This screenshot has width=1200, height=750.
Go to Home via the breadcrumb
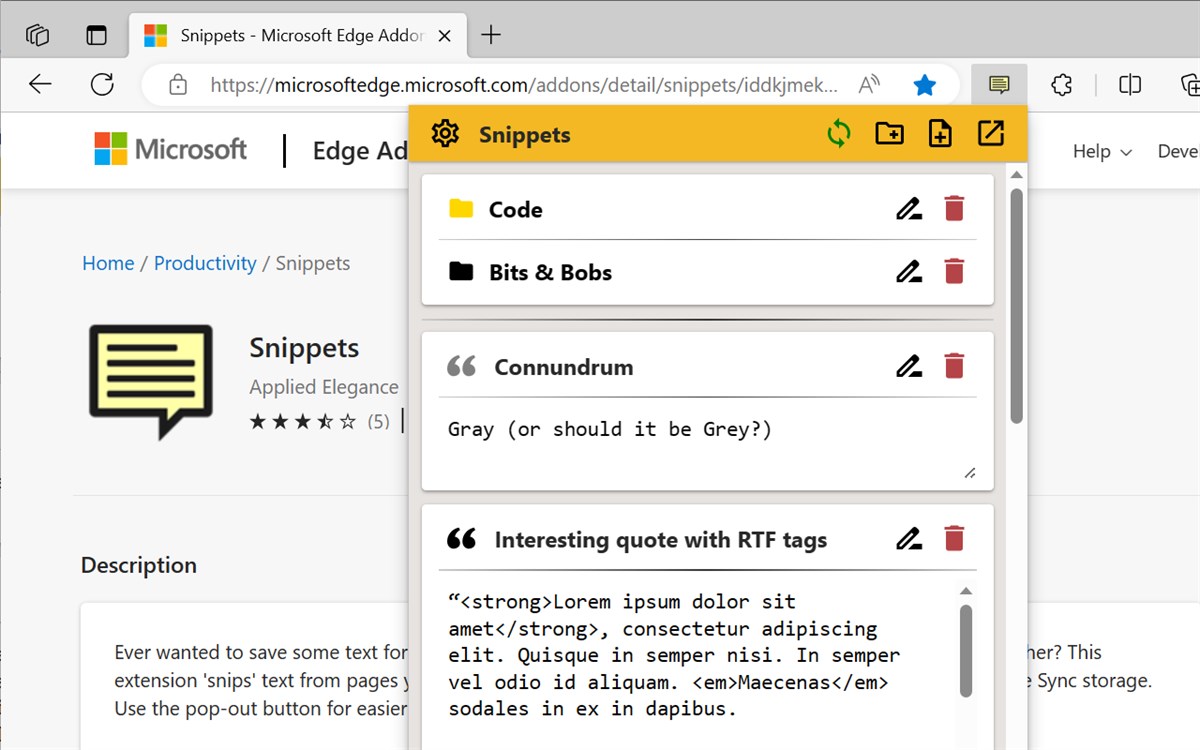click(x=107, y=263)
